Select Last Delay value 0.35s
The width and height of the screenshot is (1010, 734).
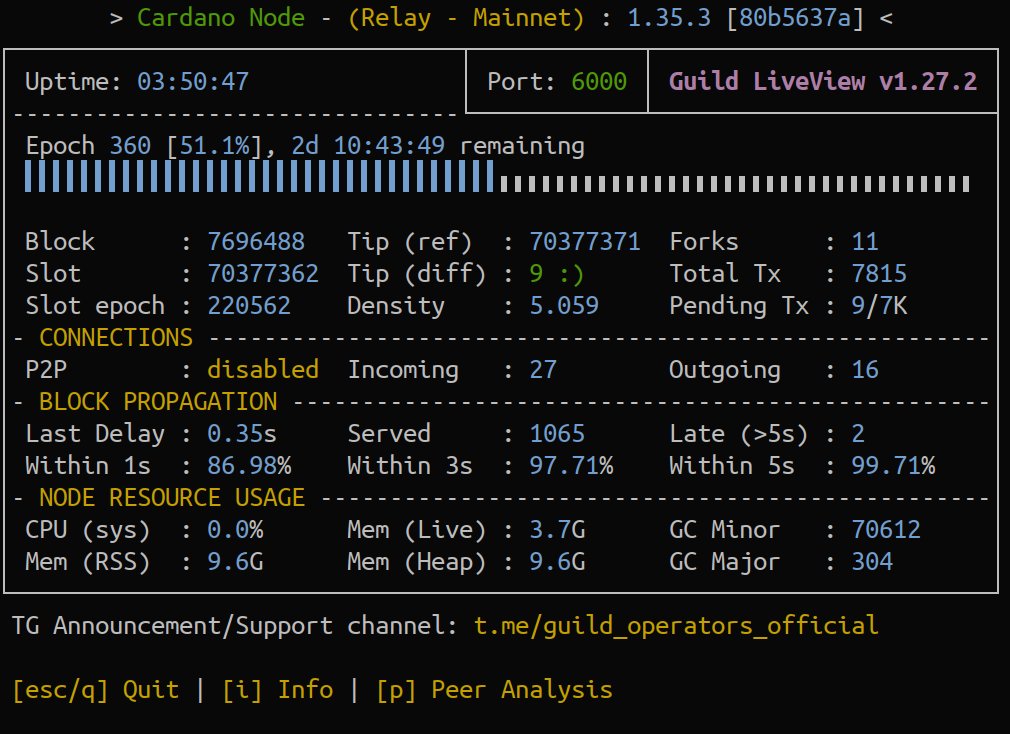pos(242,434)
